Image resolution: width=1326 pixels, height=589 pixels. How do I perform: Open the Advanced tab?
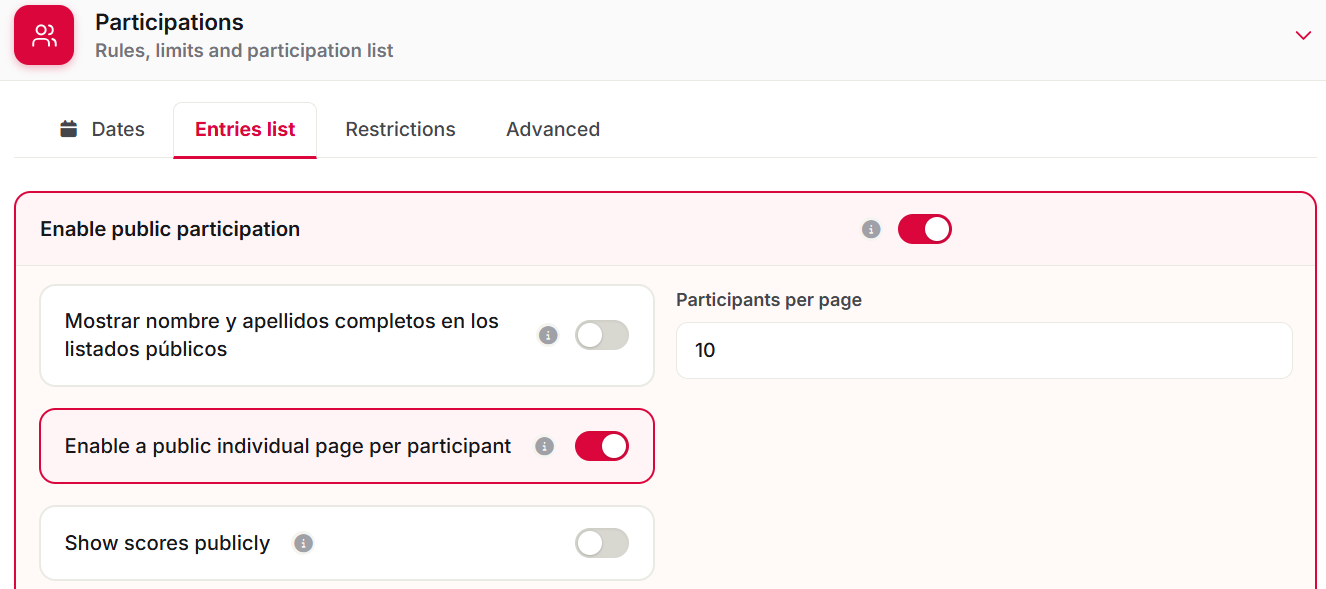click(553, 129)
